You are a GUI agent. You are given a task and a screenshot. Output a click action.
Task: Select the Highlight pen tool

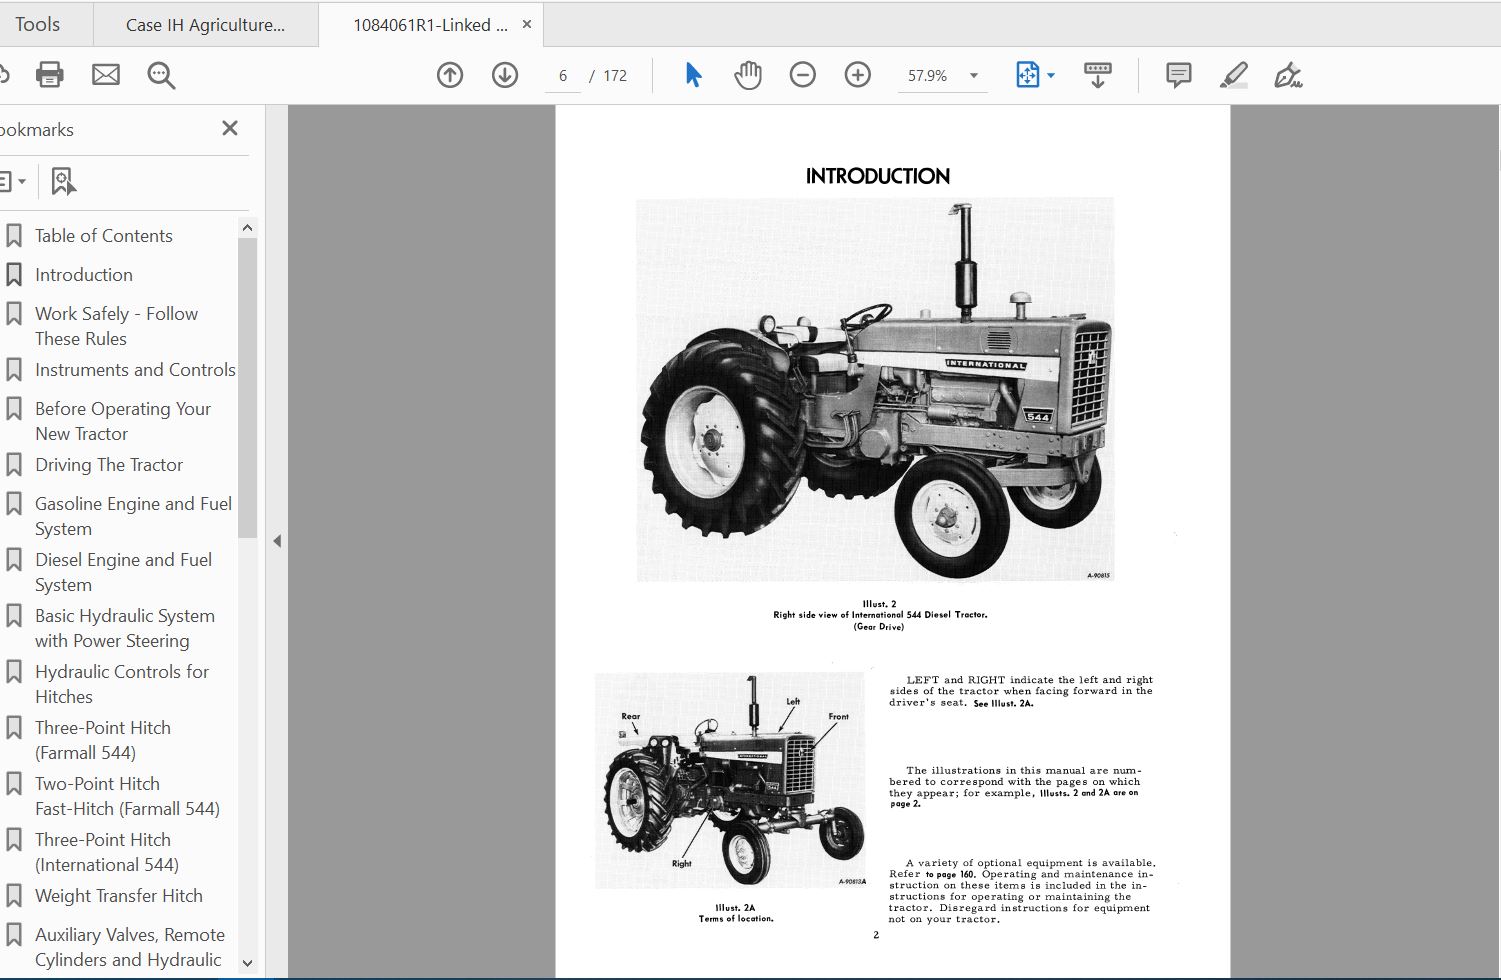click(x=1234, y=74)
